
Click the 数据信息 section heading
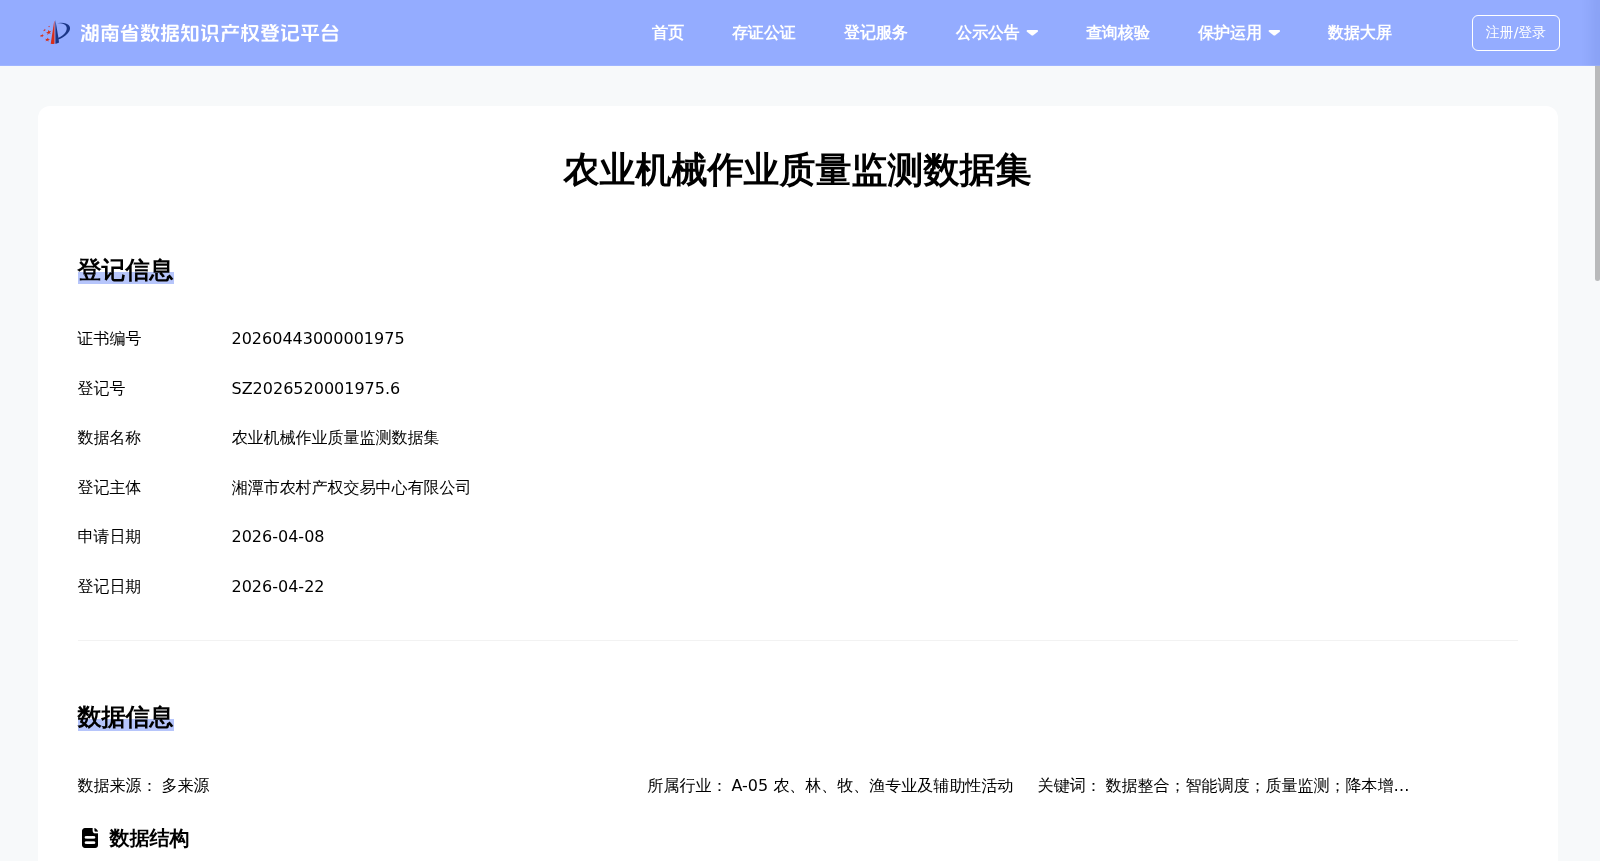tap(126, 717)
